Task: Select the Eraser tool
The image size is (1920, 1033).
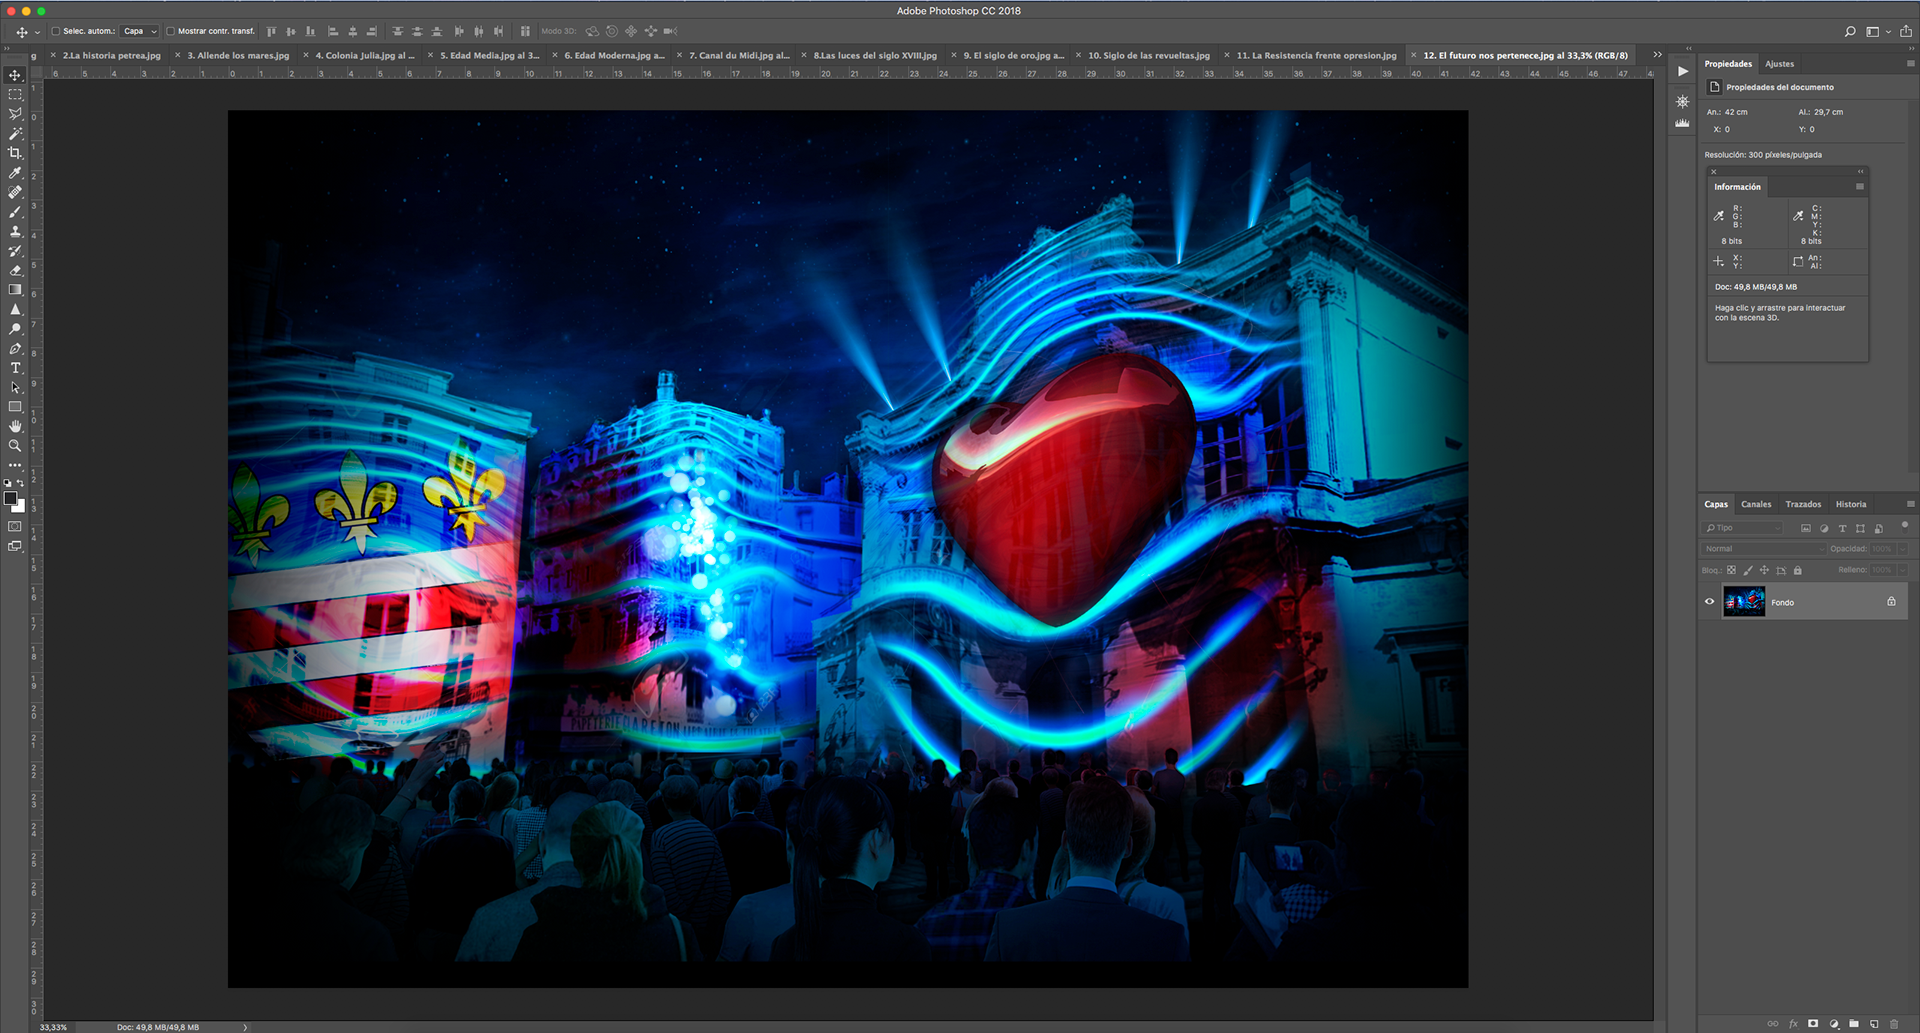Action: (15, 270)
